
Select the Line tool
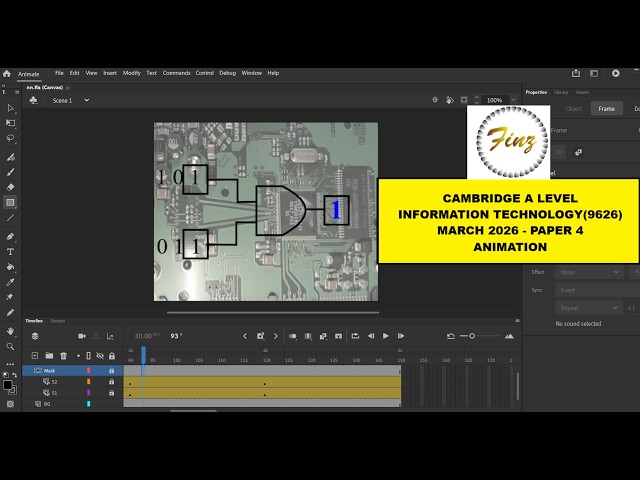pyautogui.click(x=10, y=218)
